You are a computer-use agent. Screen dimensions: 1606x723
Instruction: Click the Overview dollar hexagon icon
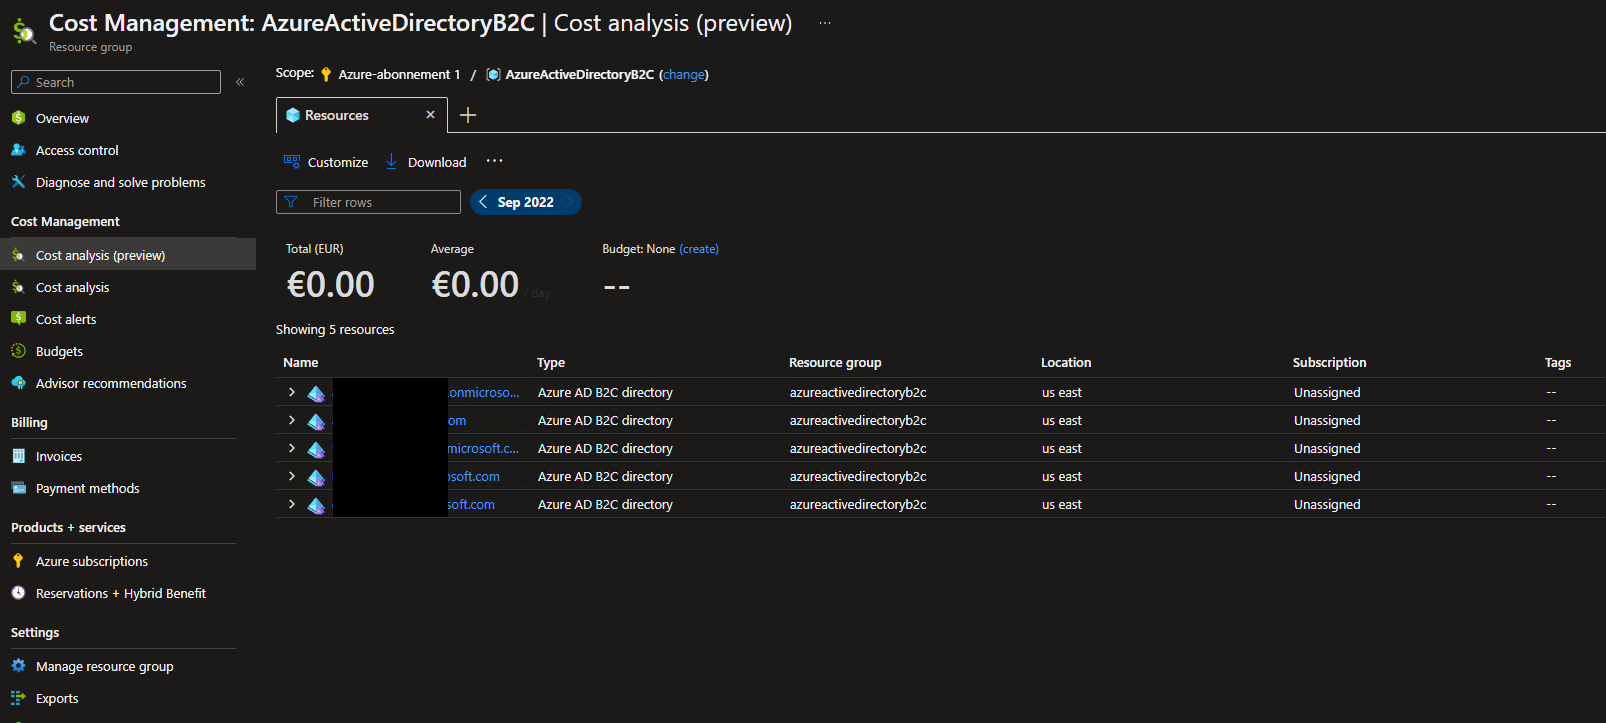[x=18, y=118]
